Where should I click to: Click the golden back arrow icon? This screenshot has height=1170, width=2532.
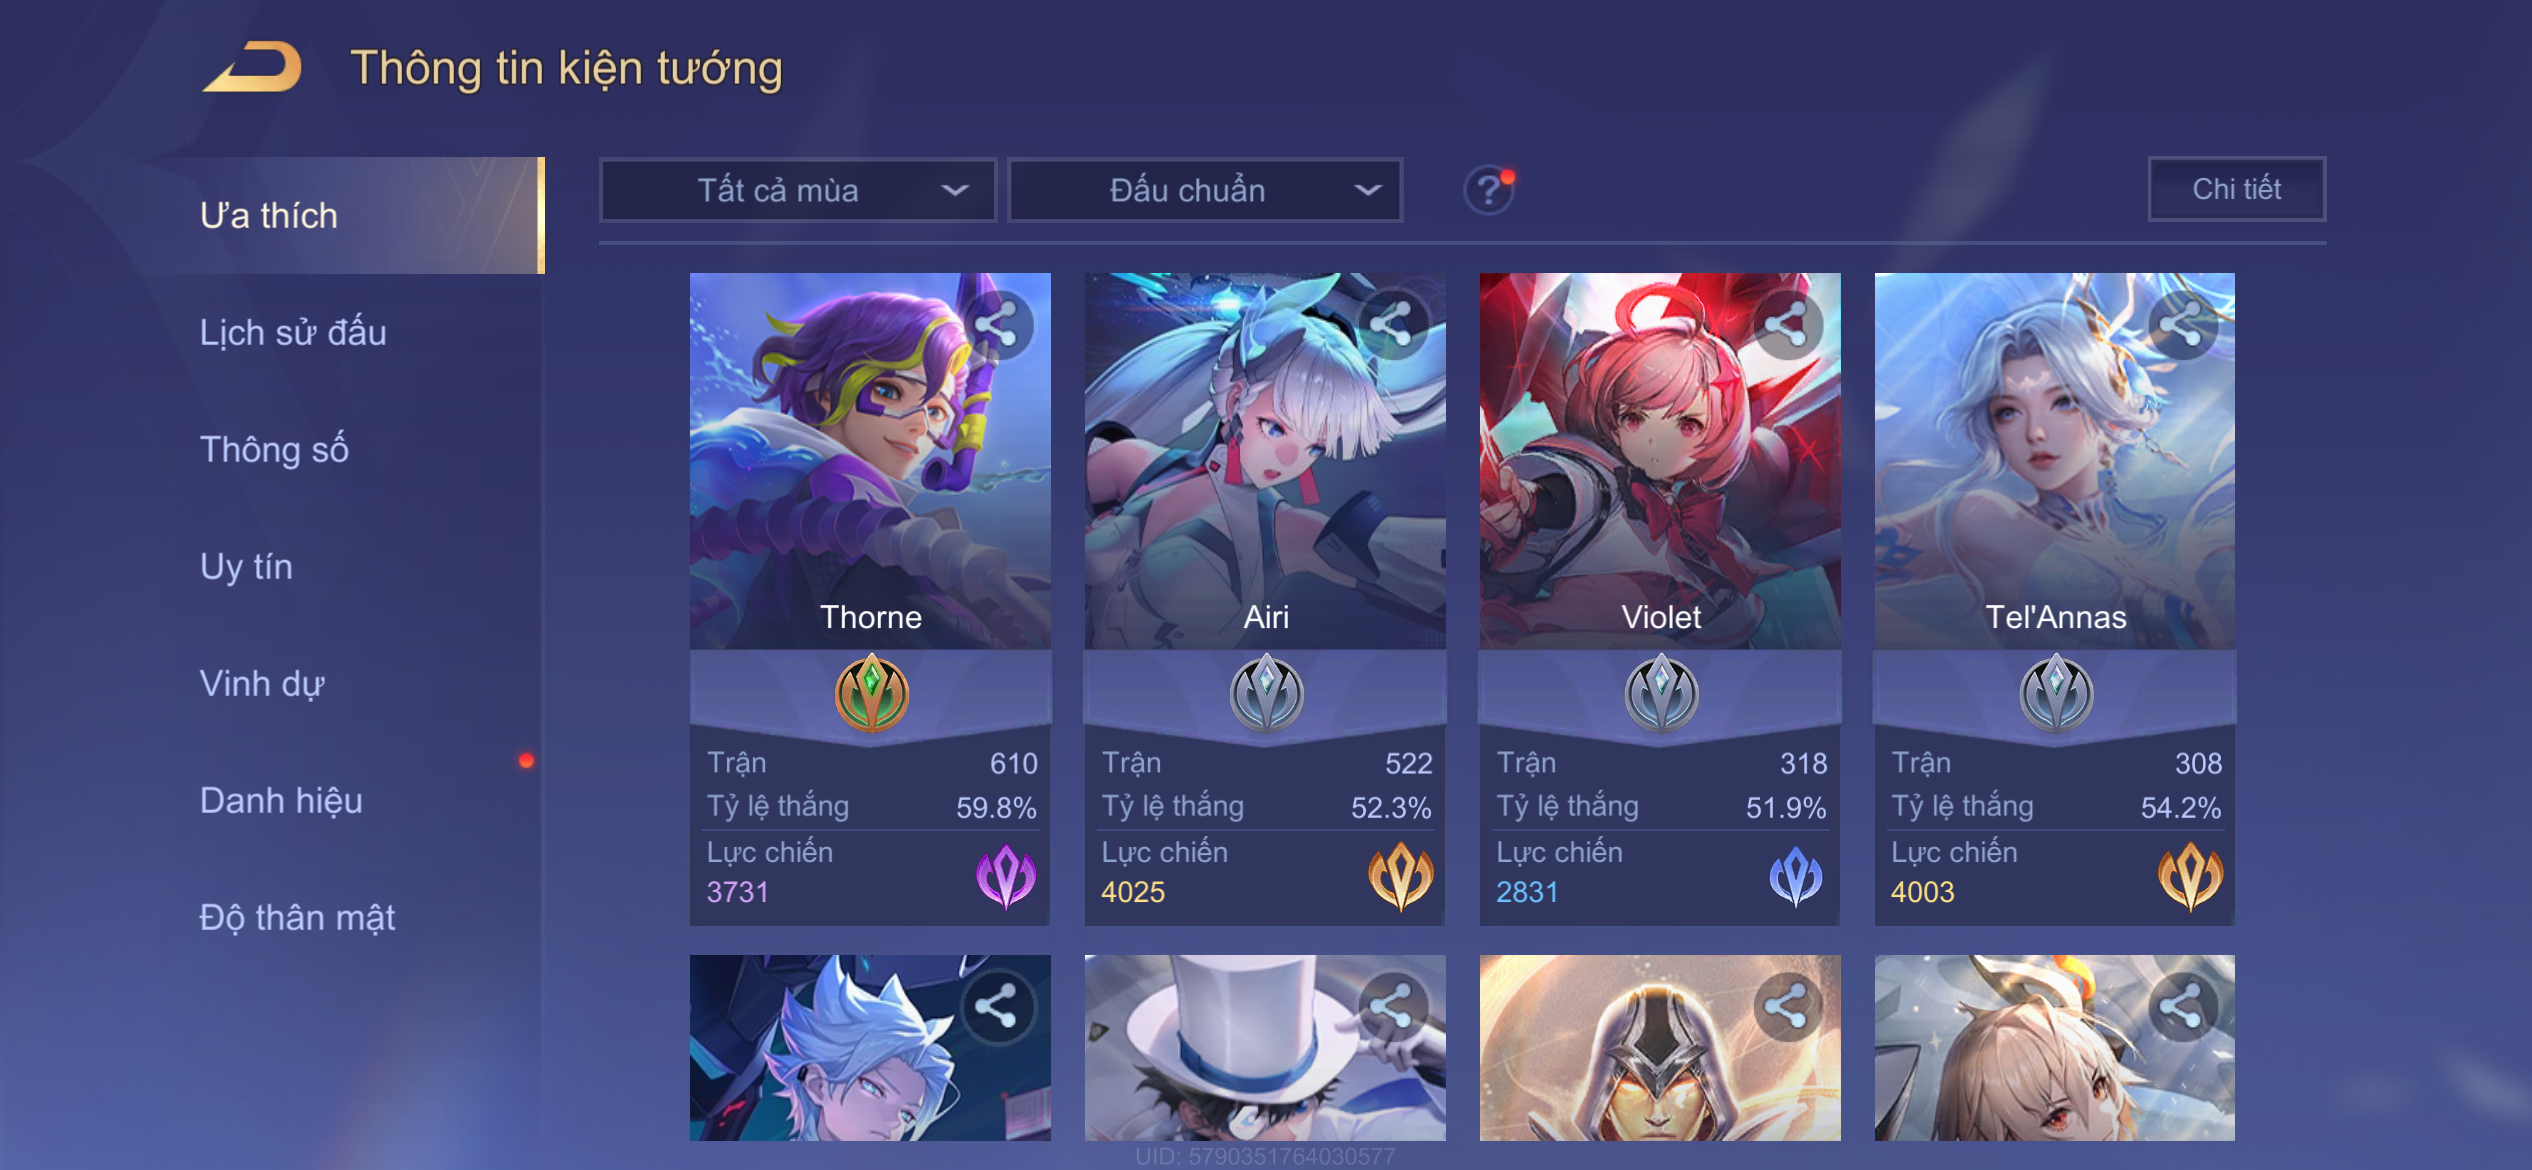click(x=252, y=67)
